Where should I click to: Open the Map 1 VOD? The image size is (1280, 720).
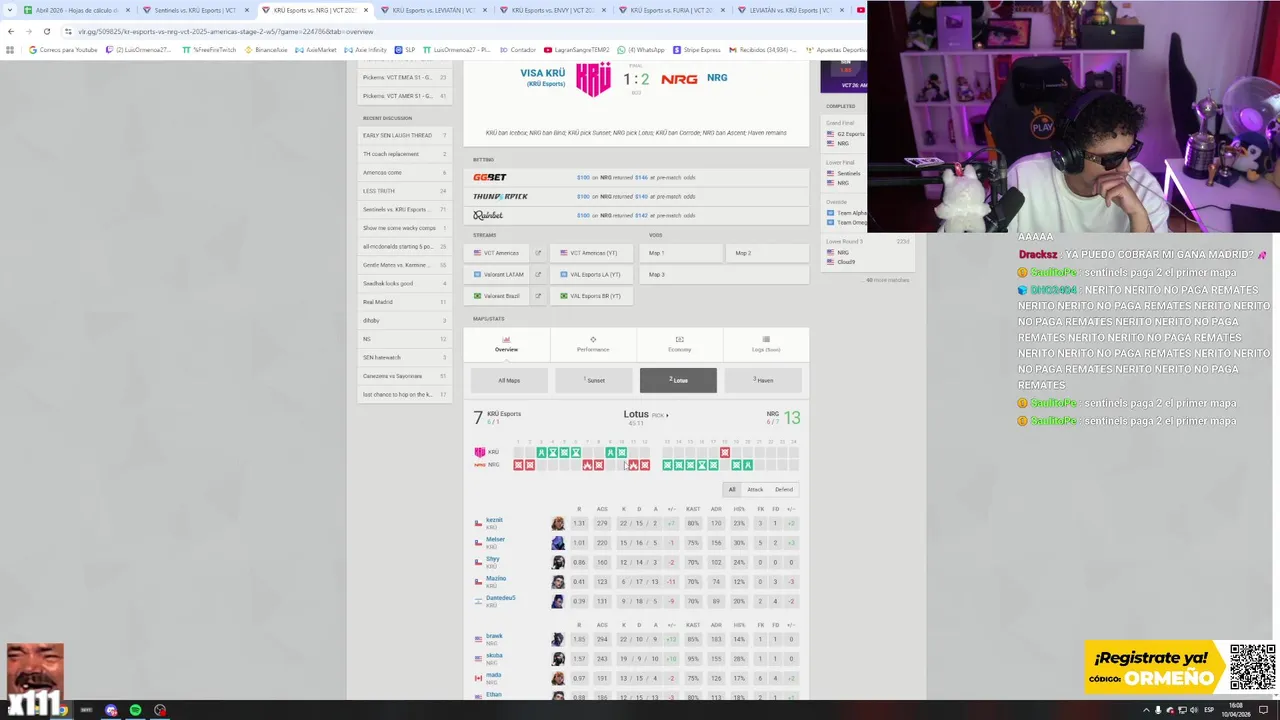(x=680, y=253)
